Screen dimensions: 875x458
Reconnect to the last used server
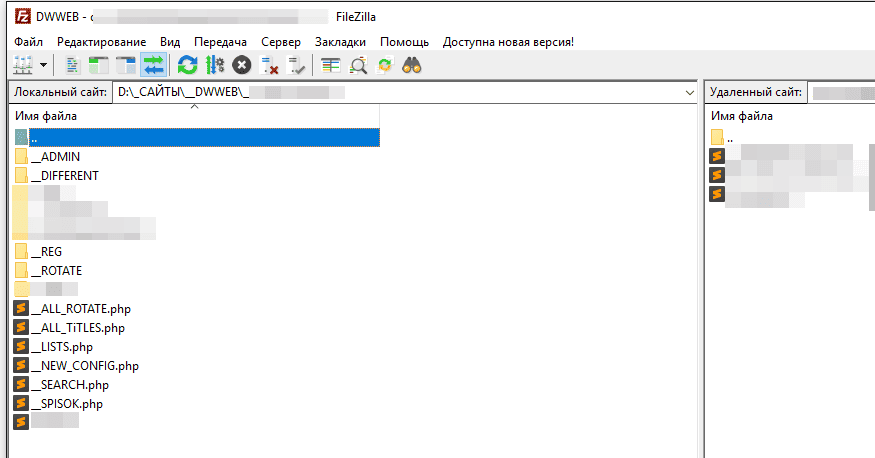[x=296, y=65]
